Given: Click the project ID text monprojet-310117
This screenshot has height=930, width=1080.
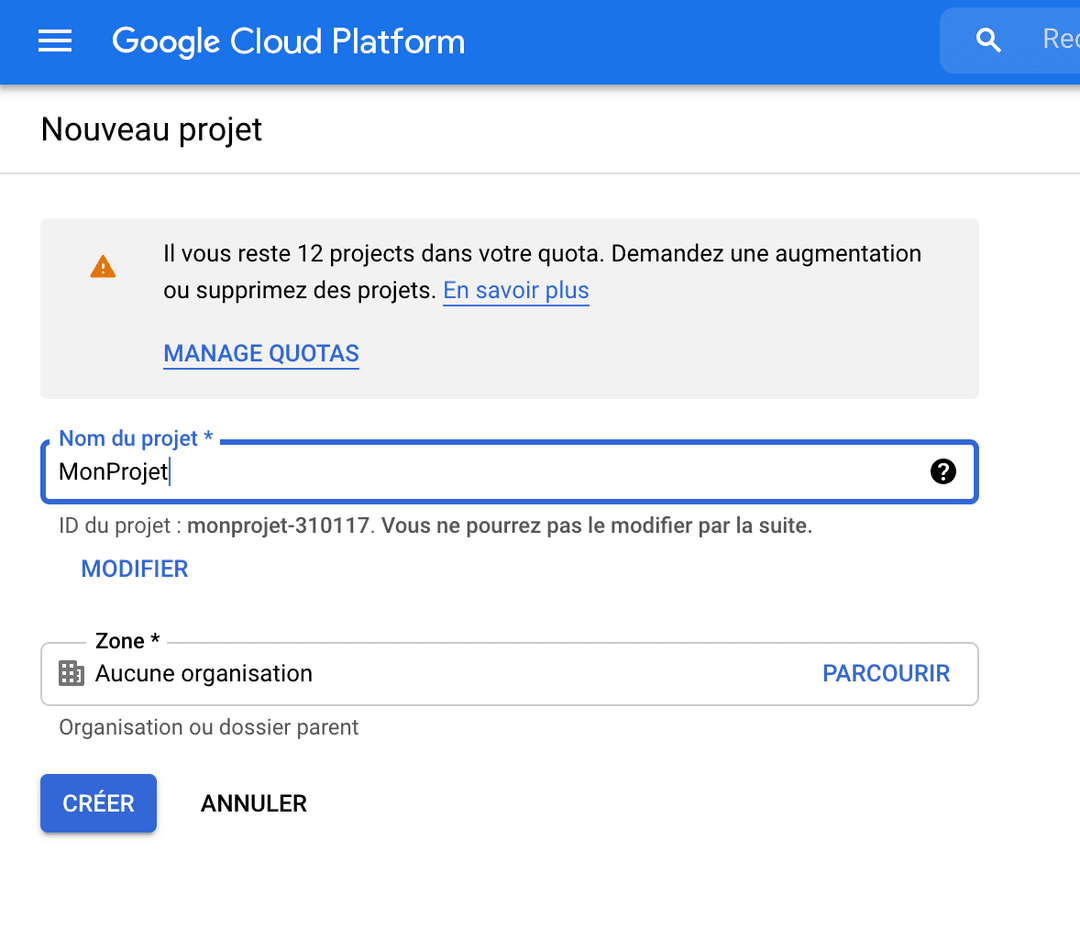Looking at the screenshot, I should coord(278,526).
